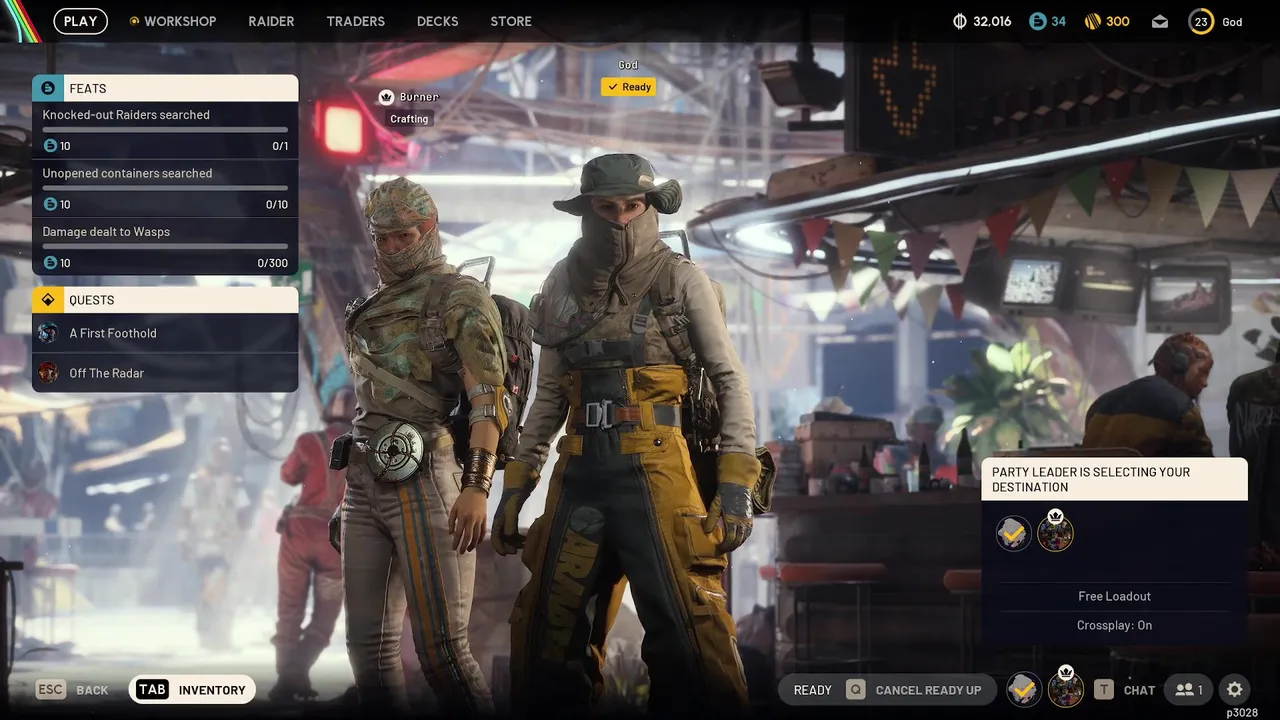Select Knocked-out Raiders searched feat

point(165,130)
